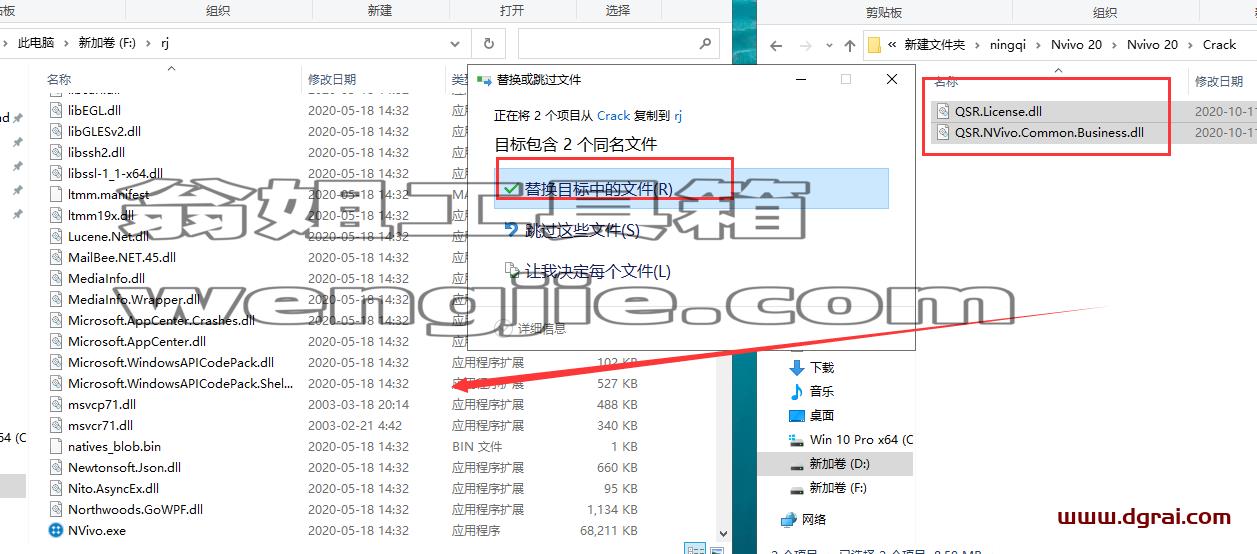Screen dimensions: 1257x554
Task: Select msvcp71.dll file icon
Action: 58,404
